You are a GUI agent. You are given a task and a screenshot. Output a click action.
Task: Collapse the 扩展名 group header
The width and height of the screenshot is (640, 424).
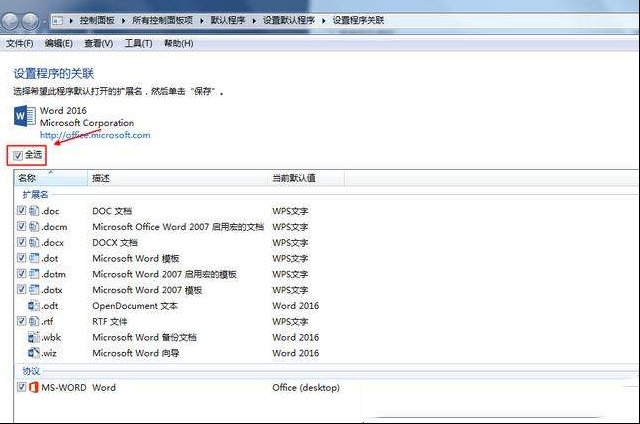pyautogui.click(x=35, y=195)
